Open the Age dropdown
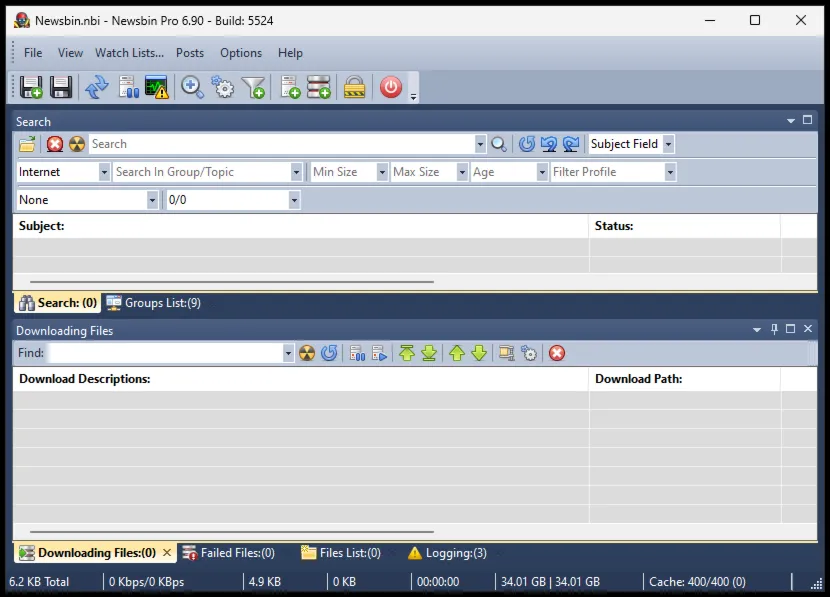 pos(542,172)
